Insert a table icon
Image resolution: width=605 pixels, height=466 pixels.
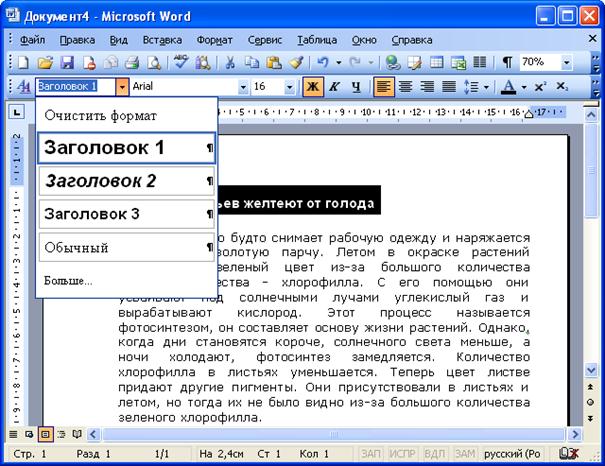coord(437,62)
